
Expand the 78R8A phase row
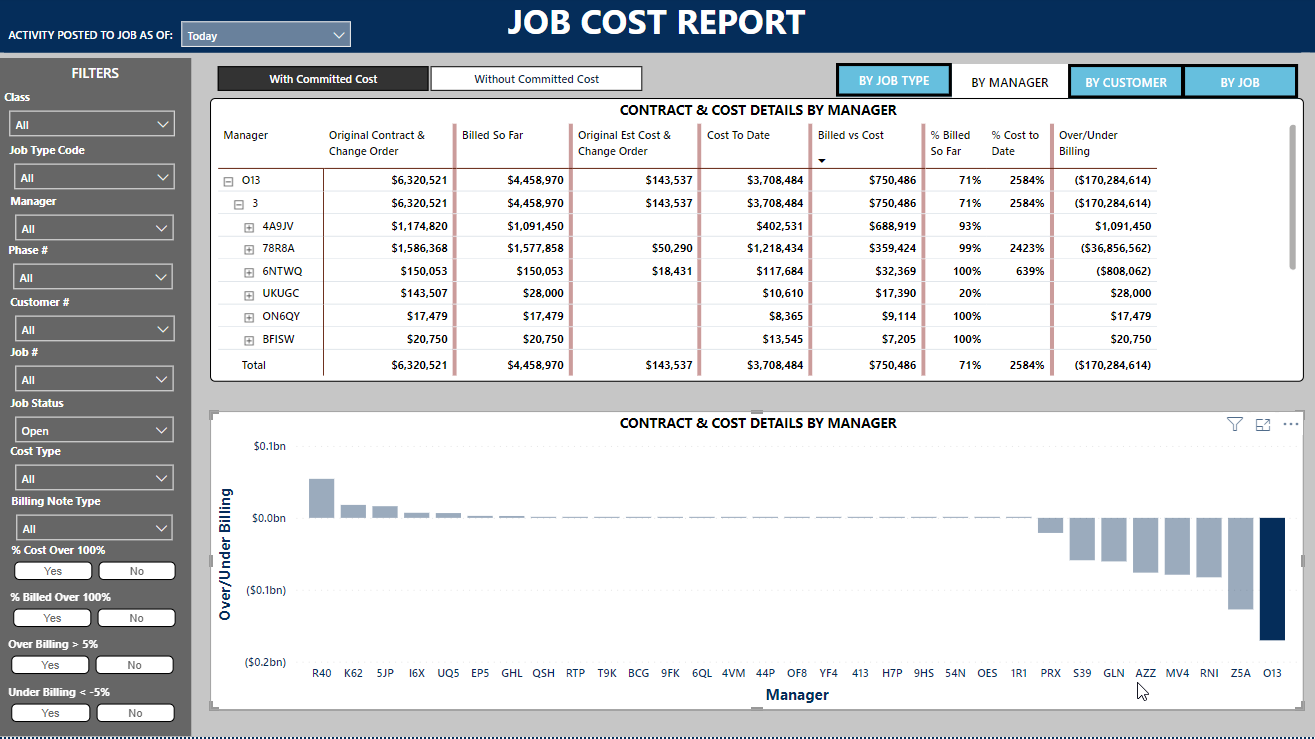(x=248, y=248)
